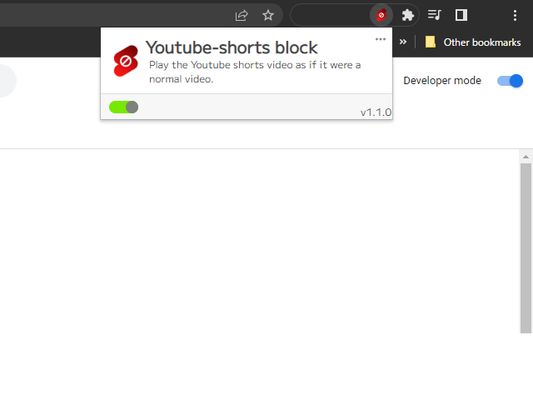This screenshot has height=400, width=533.
Task: Click the extension description text
Action: click(255, 72)
